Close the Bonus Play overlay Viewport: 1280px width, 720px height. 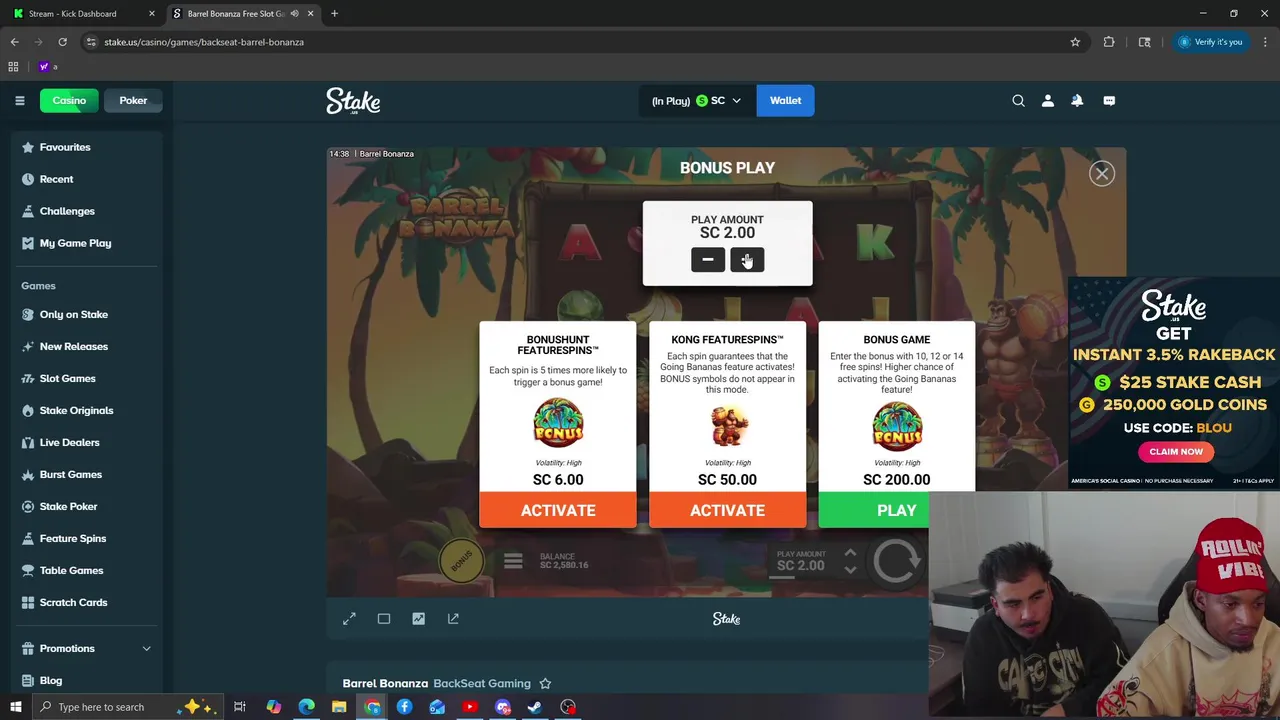pos(1102,174)
